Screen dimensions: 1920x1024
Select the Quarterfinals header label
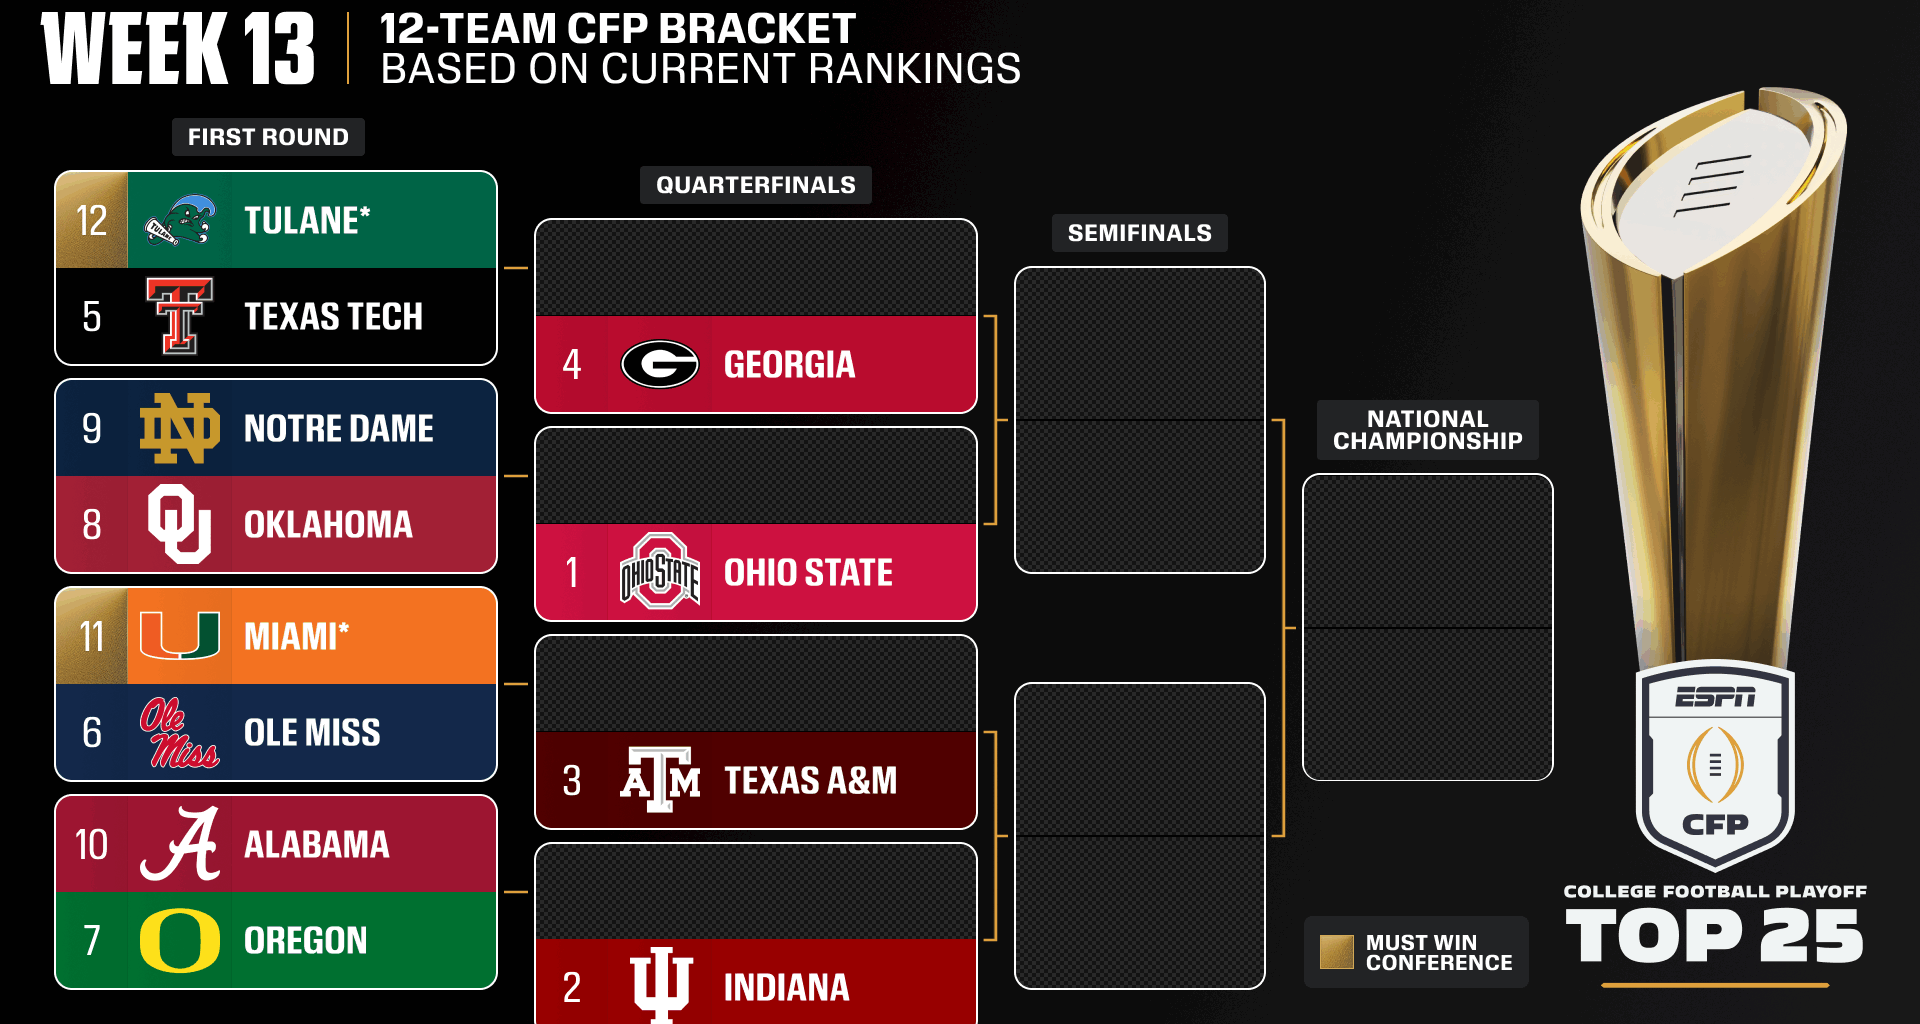(755, 185)
